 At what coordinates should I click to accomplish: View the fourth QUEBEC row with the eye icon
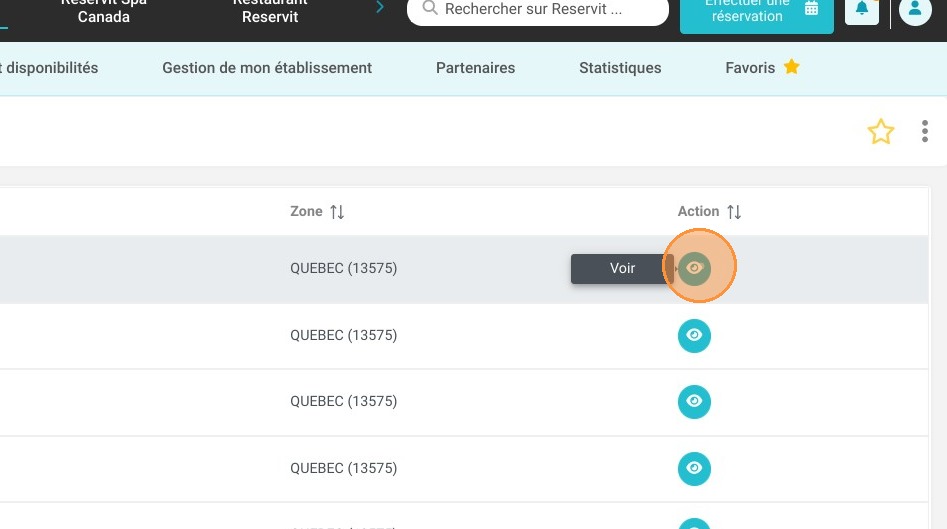(694, 469)
